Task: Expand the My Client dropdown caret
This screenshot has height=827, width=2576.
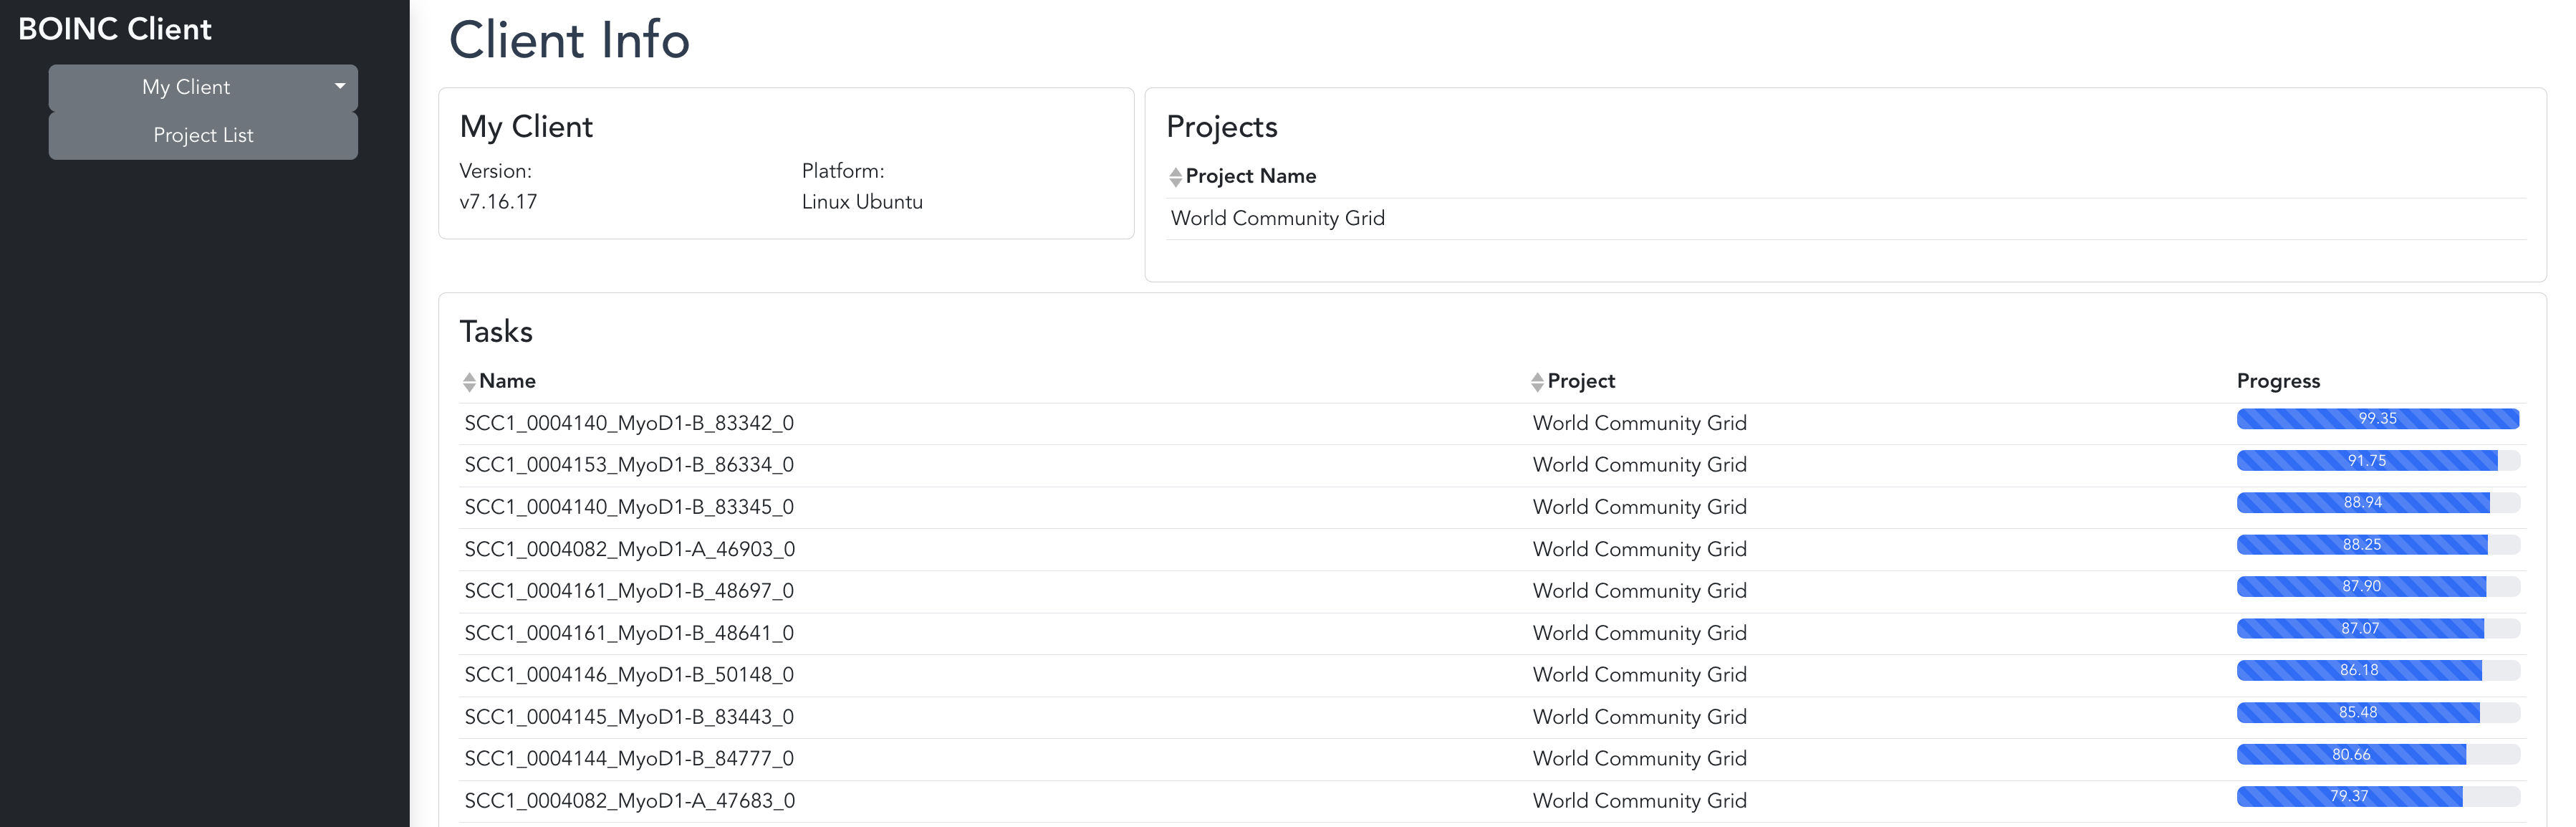Action: [340, 87]
